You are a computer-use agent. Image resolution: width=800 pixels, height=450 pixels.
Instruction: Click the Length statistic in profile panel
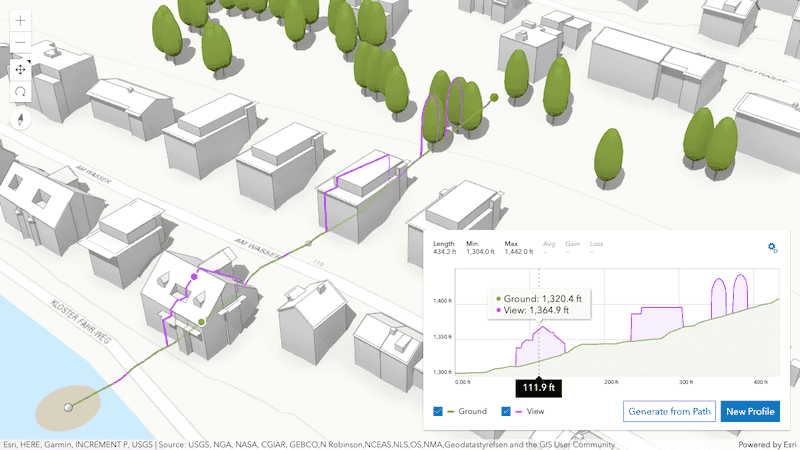coord(443,250)
